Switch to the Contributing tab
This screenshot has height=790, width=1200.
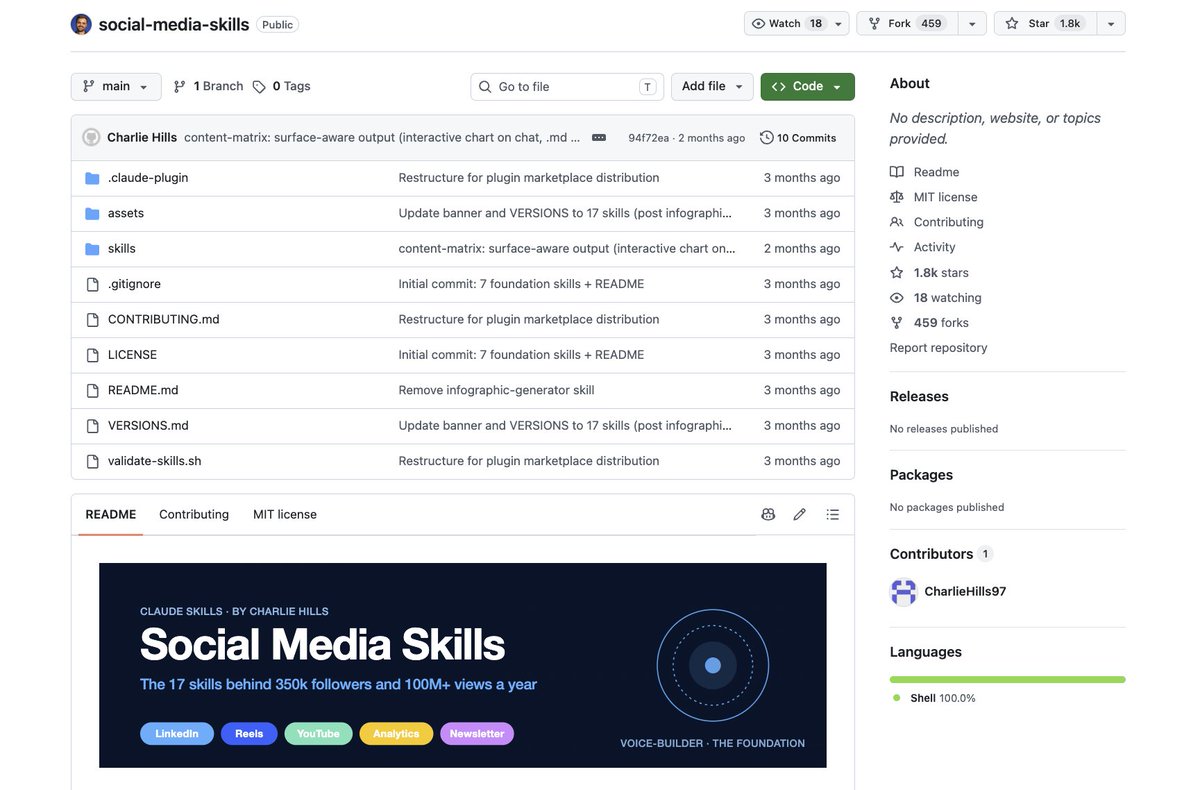point(194,514)
